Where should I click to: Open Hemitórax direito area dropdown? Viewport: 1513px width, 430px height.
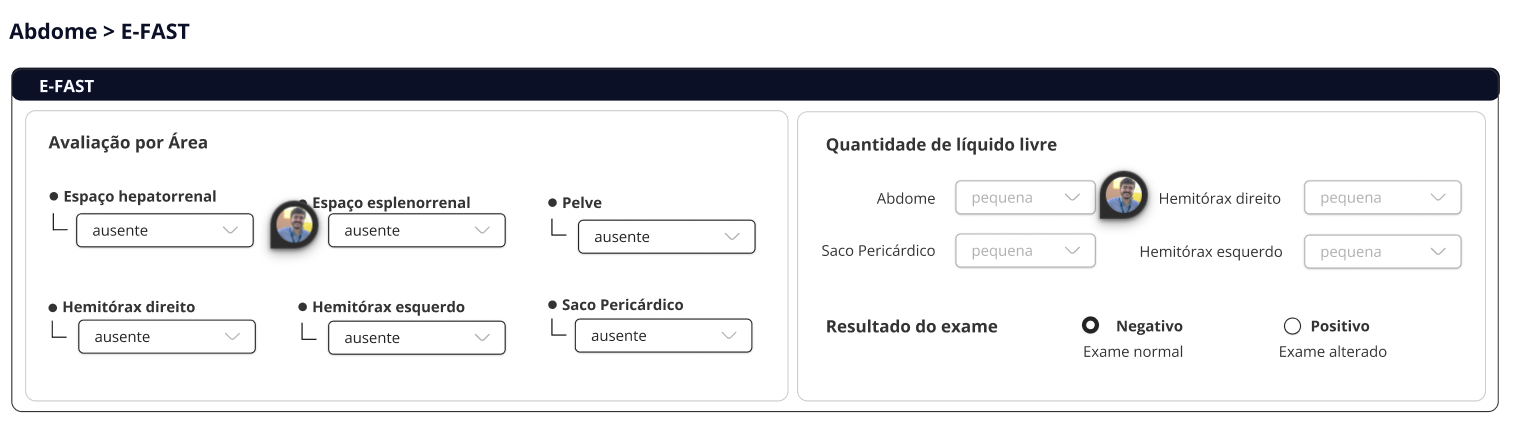click(167, 337)
